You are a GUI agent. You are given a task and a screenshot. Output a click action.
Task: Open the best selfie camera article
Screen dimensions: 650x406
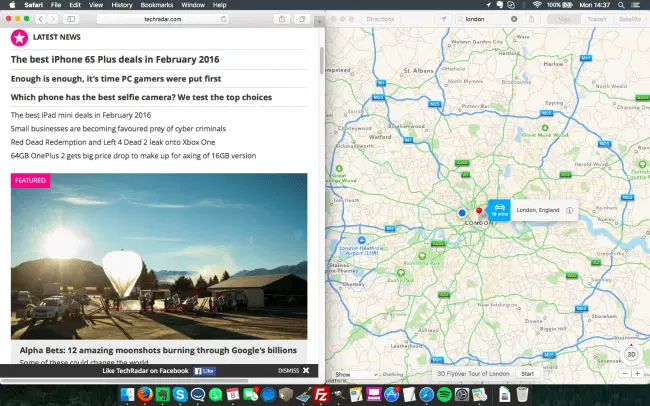click(x=141, y=97)
